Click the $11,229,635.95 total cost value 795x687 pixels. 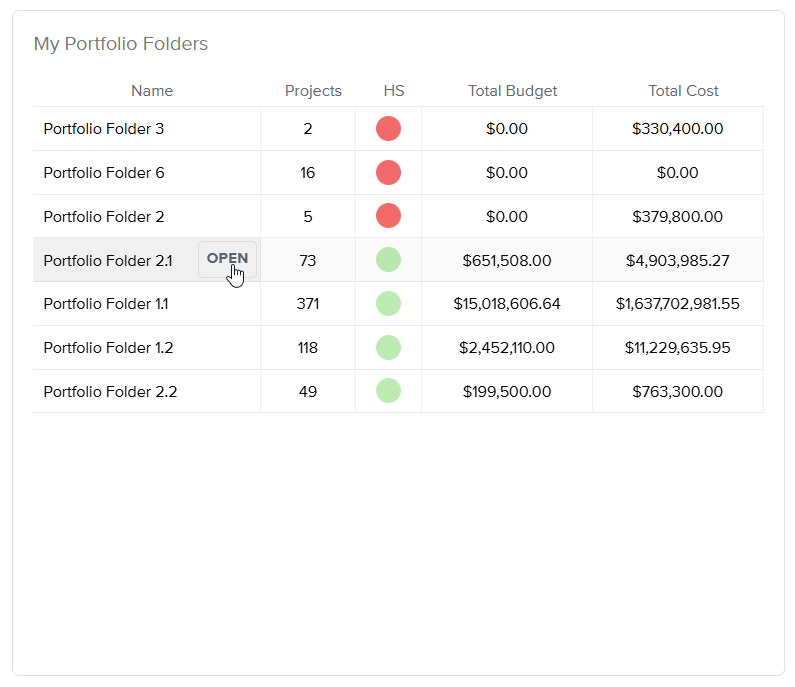click(678, 348)
